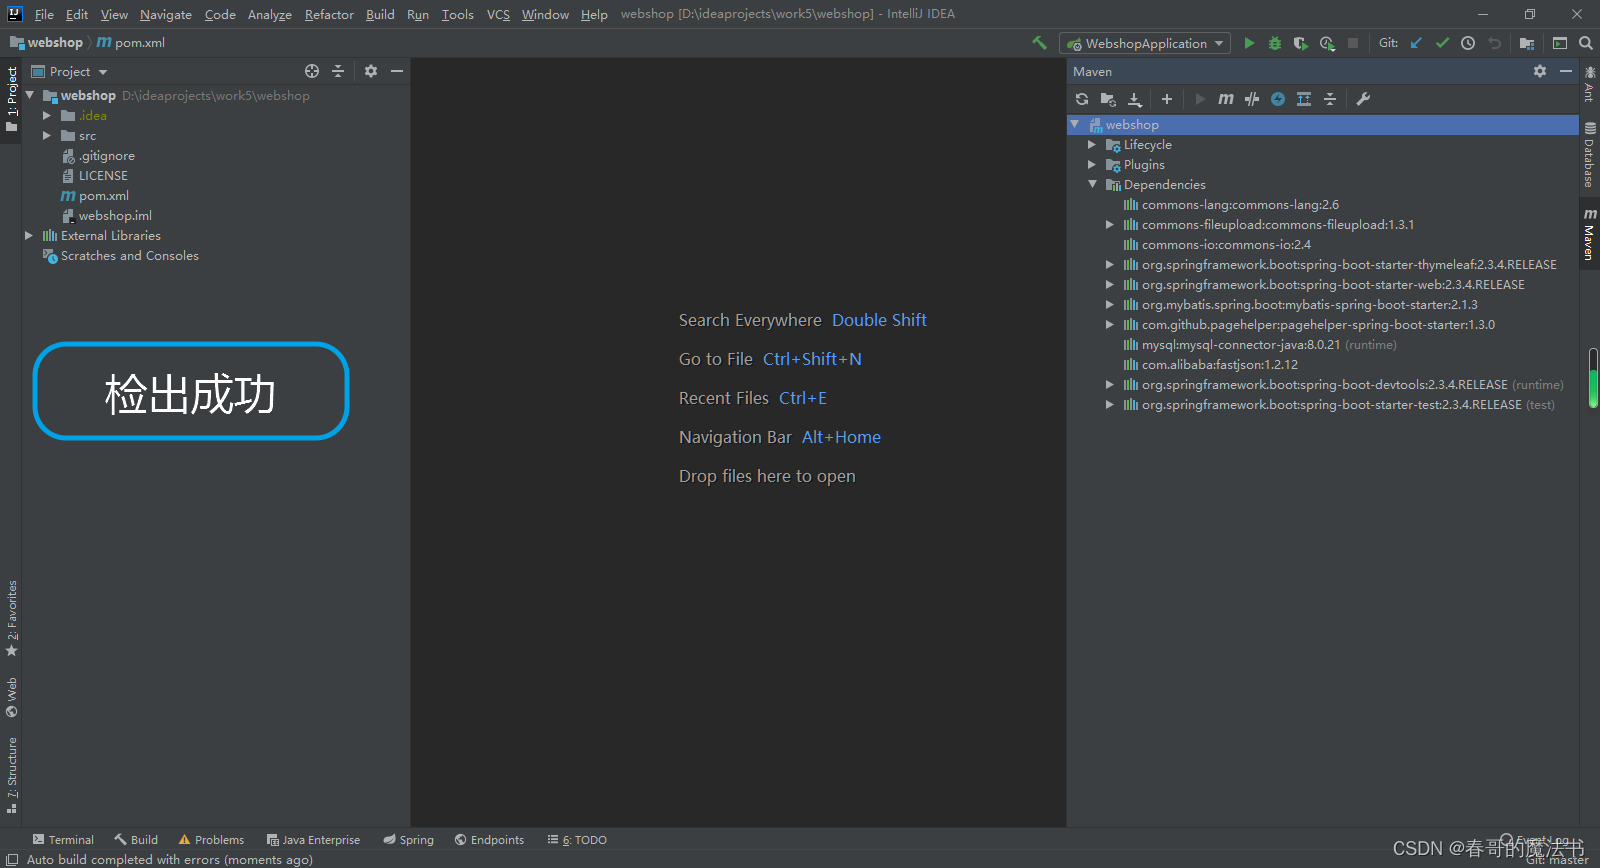Expand Maven Lifecycle node
Viewport: 1600px width, 868px height.
[x=1092, y=145]
